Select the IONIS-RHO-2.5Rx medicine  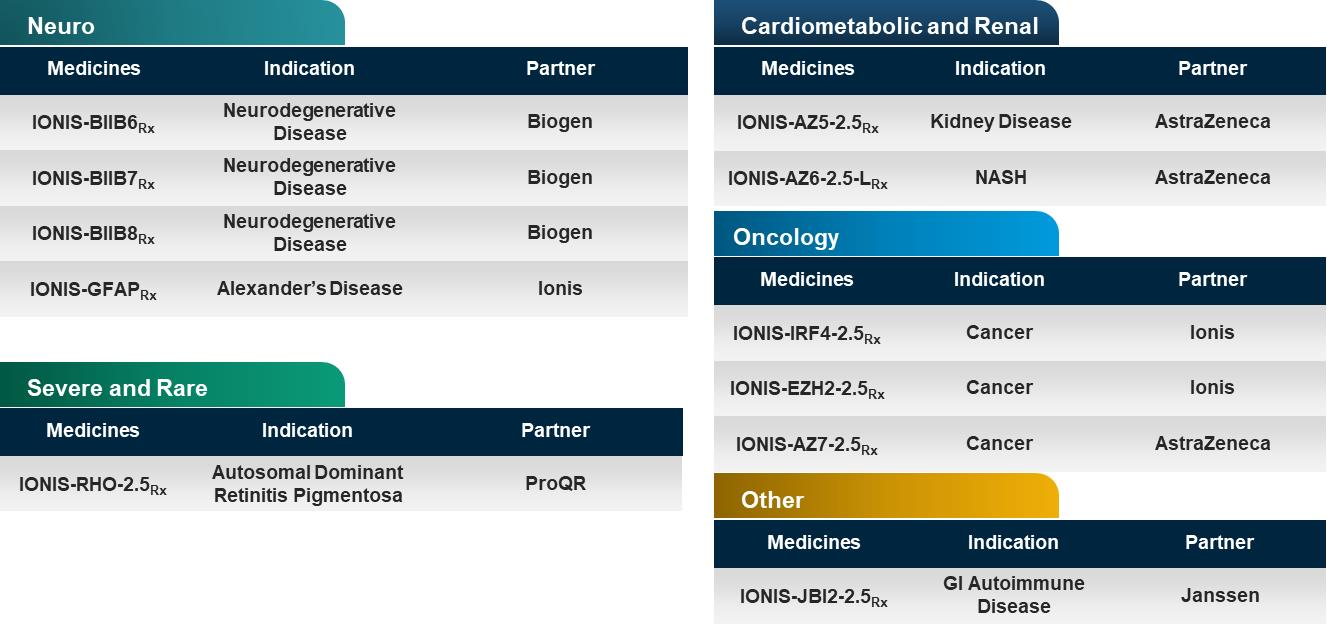[93, 486]
